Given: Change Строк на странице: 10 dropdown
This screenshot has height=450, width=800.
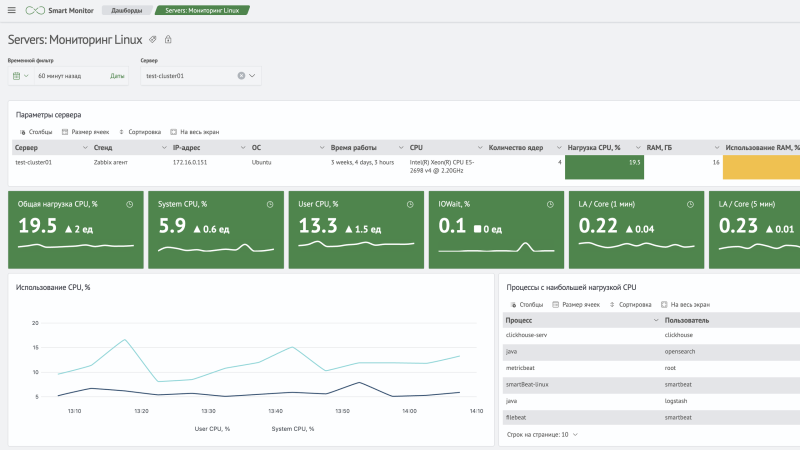Looking at the screenshot, I should click(x=542, y=435).
